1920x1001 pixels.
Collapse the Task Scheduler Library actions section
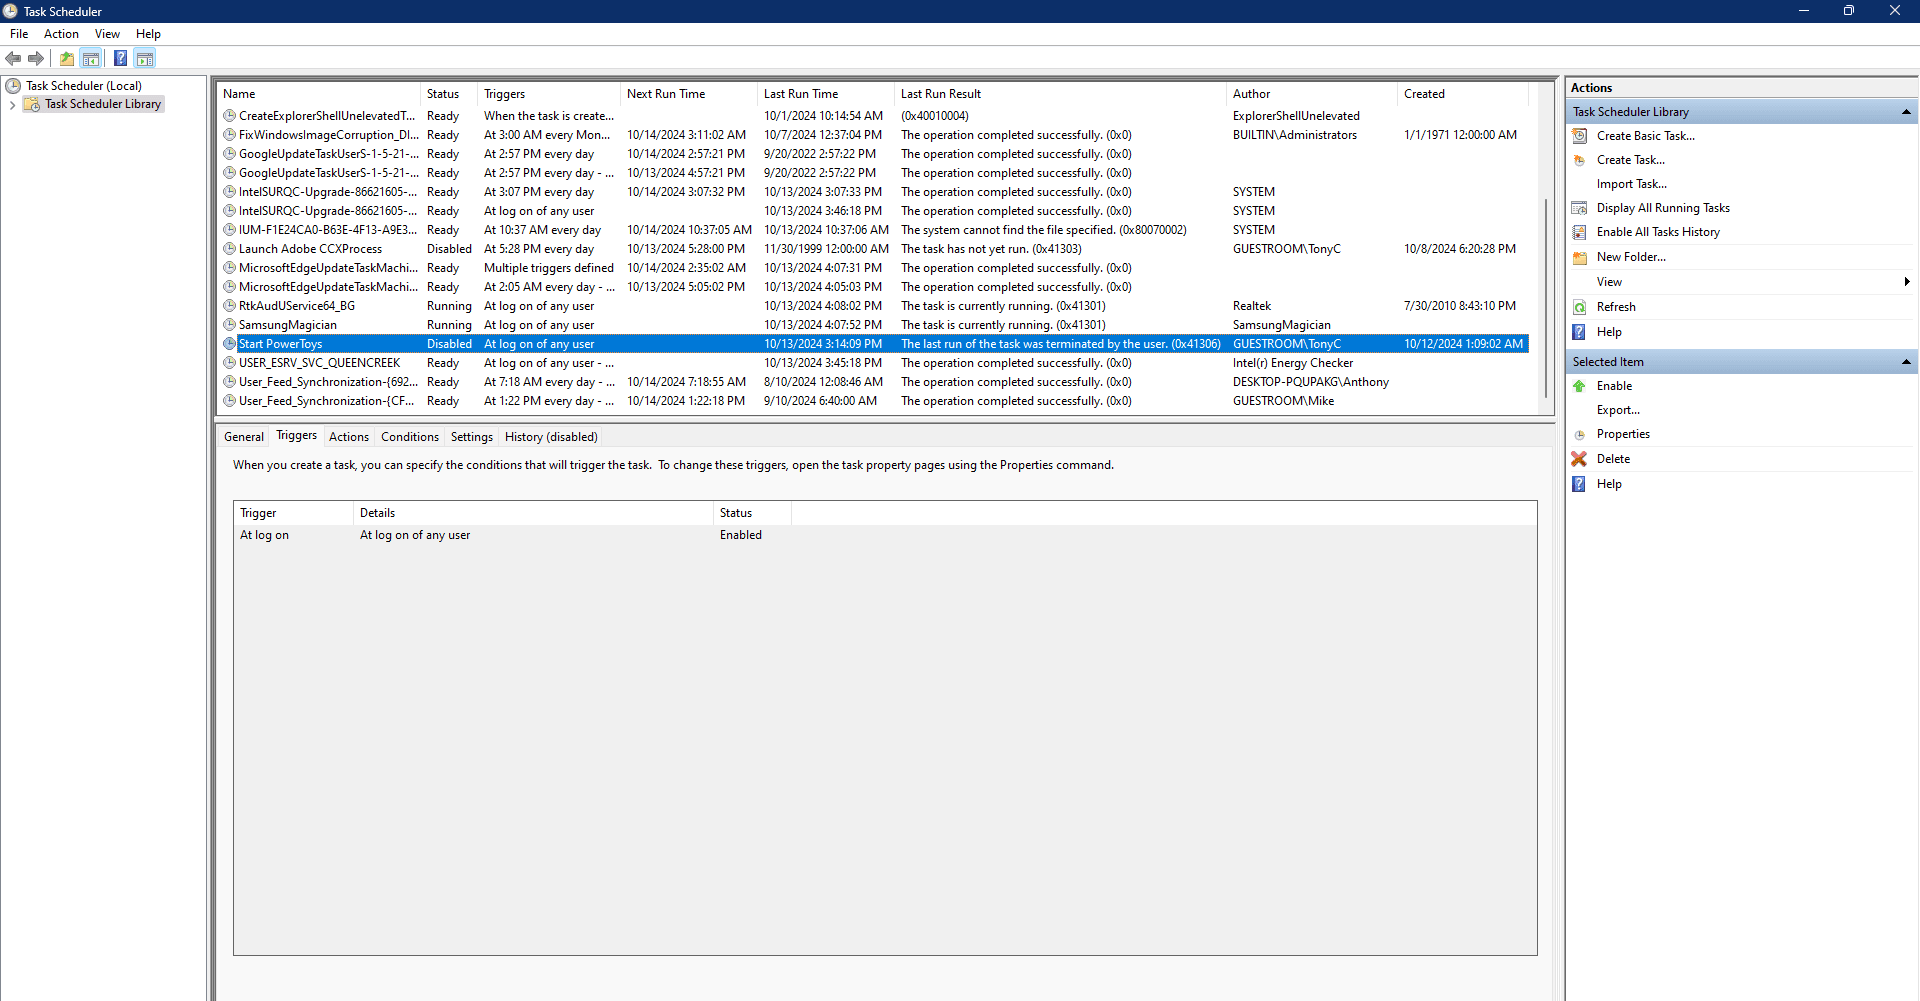(x=1906, y=112)
